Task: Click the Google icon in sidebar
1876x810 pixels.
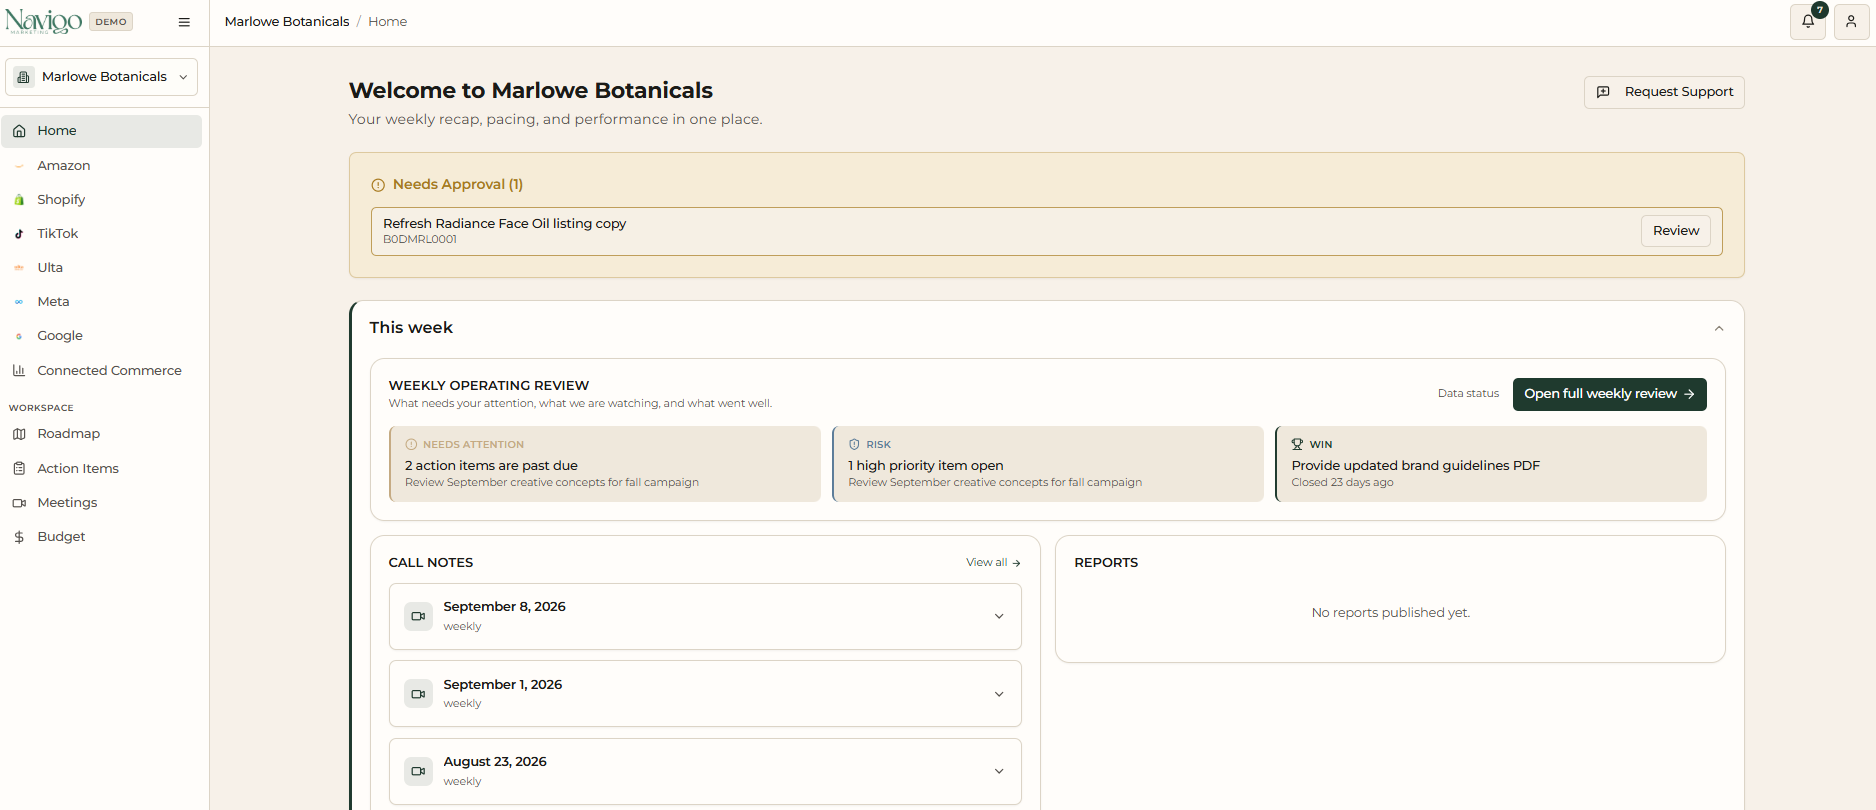Action: (19, 336)
